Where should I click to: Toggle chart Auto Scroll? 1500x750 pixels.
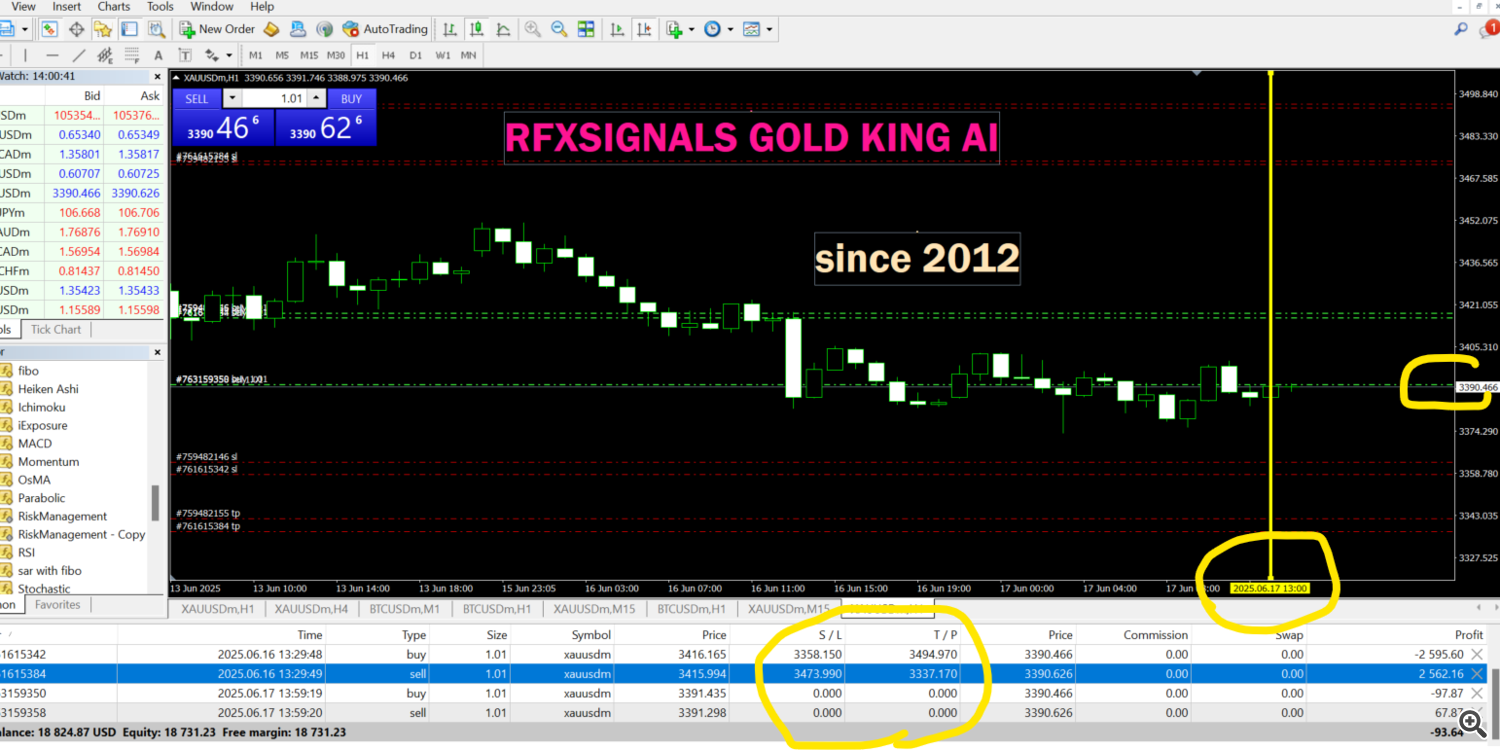point(617,29)
